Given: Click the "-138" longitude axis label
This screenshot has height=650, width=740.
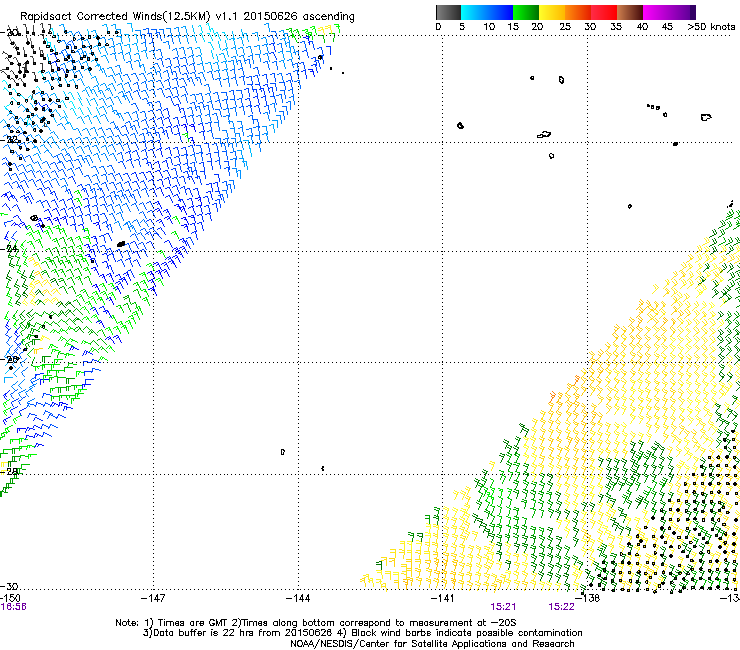Looking at the screenshot, I should [588, 599].
